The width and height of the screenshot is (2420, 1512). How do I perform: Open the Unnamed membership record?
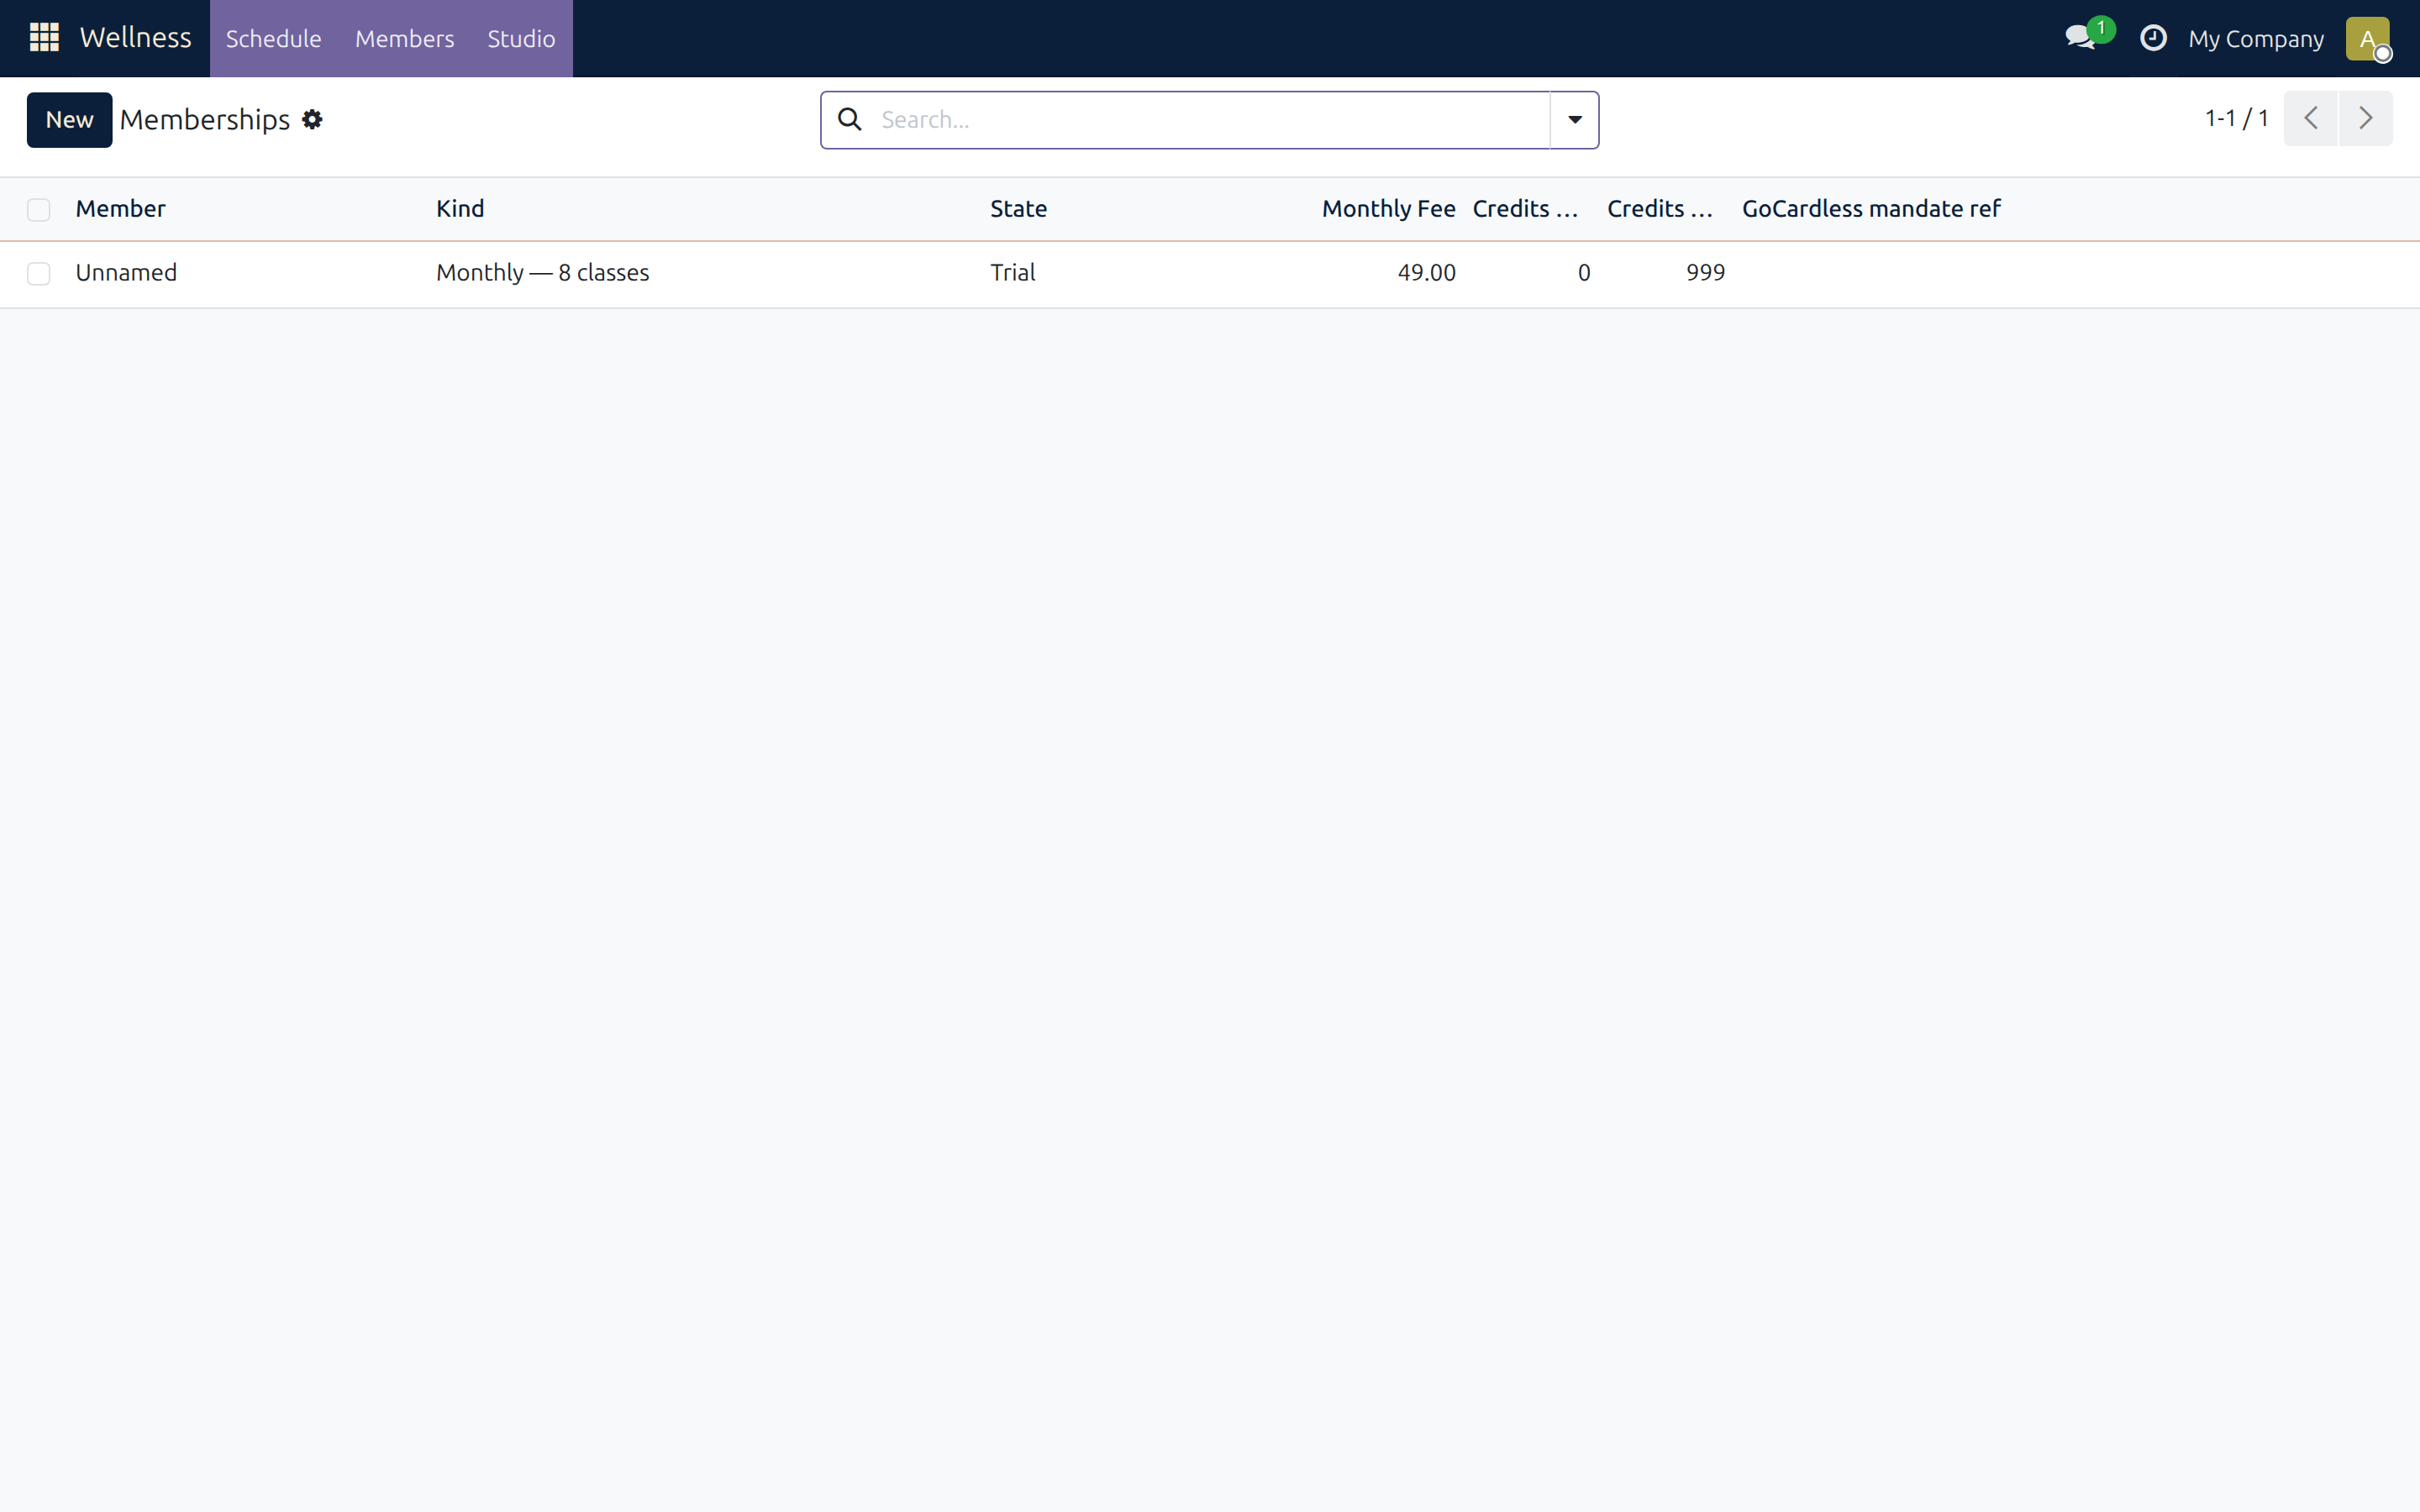pyautogui.click(x=126, y=273)
